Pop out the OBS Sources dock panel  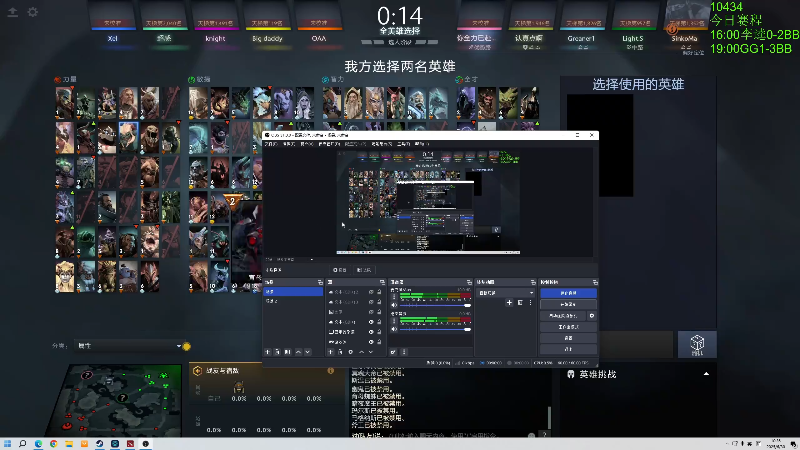point(383,282)
